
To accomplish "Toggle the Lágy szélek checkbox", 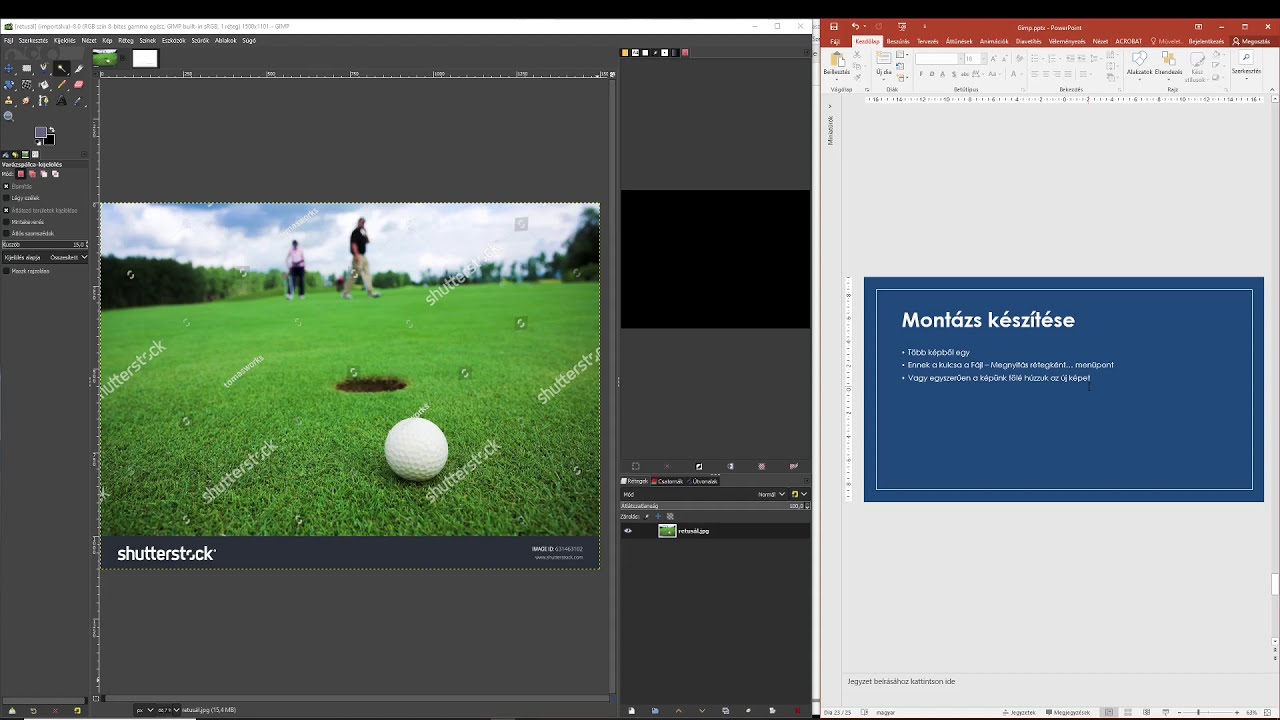I will click(x=6, y=198).
